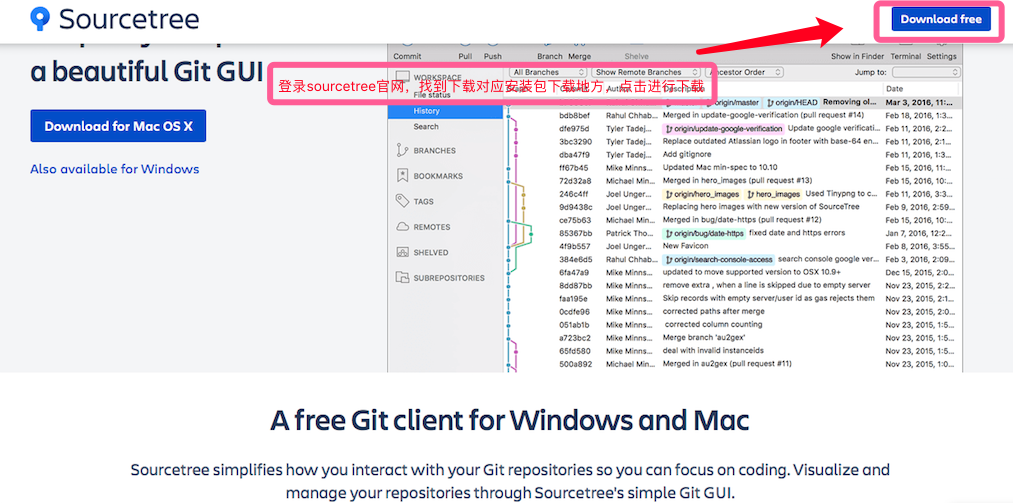Image resolution: width=1013 pixels, height=503 pixels.
Task: Select commit 6fa47a9 row
Action: pos(733,272)
